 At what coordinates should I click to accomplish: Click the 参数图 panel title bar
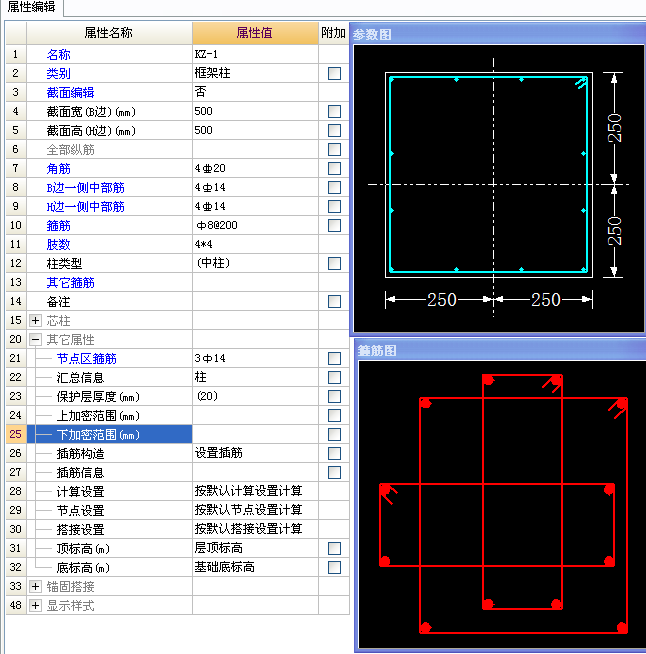[498, 34]
